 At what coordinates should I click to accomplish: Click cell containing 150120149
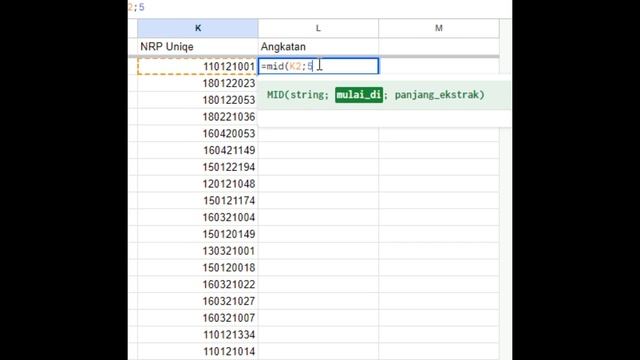[x=198, y=234]
